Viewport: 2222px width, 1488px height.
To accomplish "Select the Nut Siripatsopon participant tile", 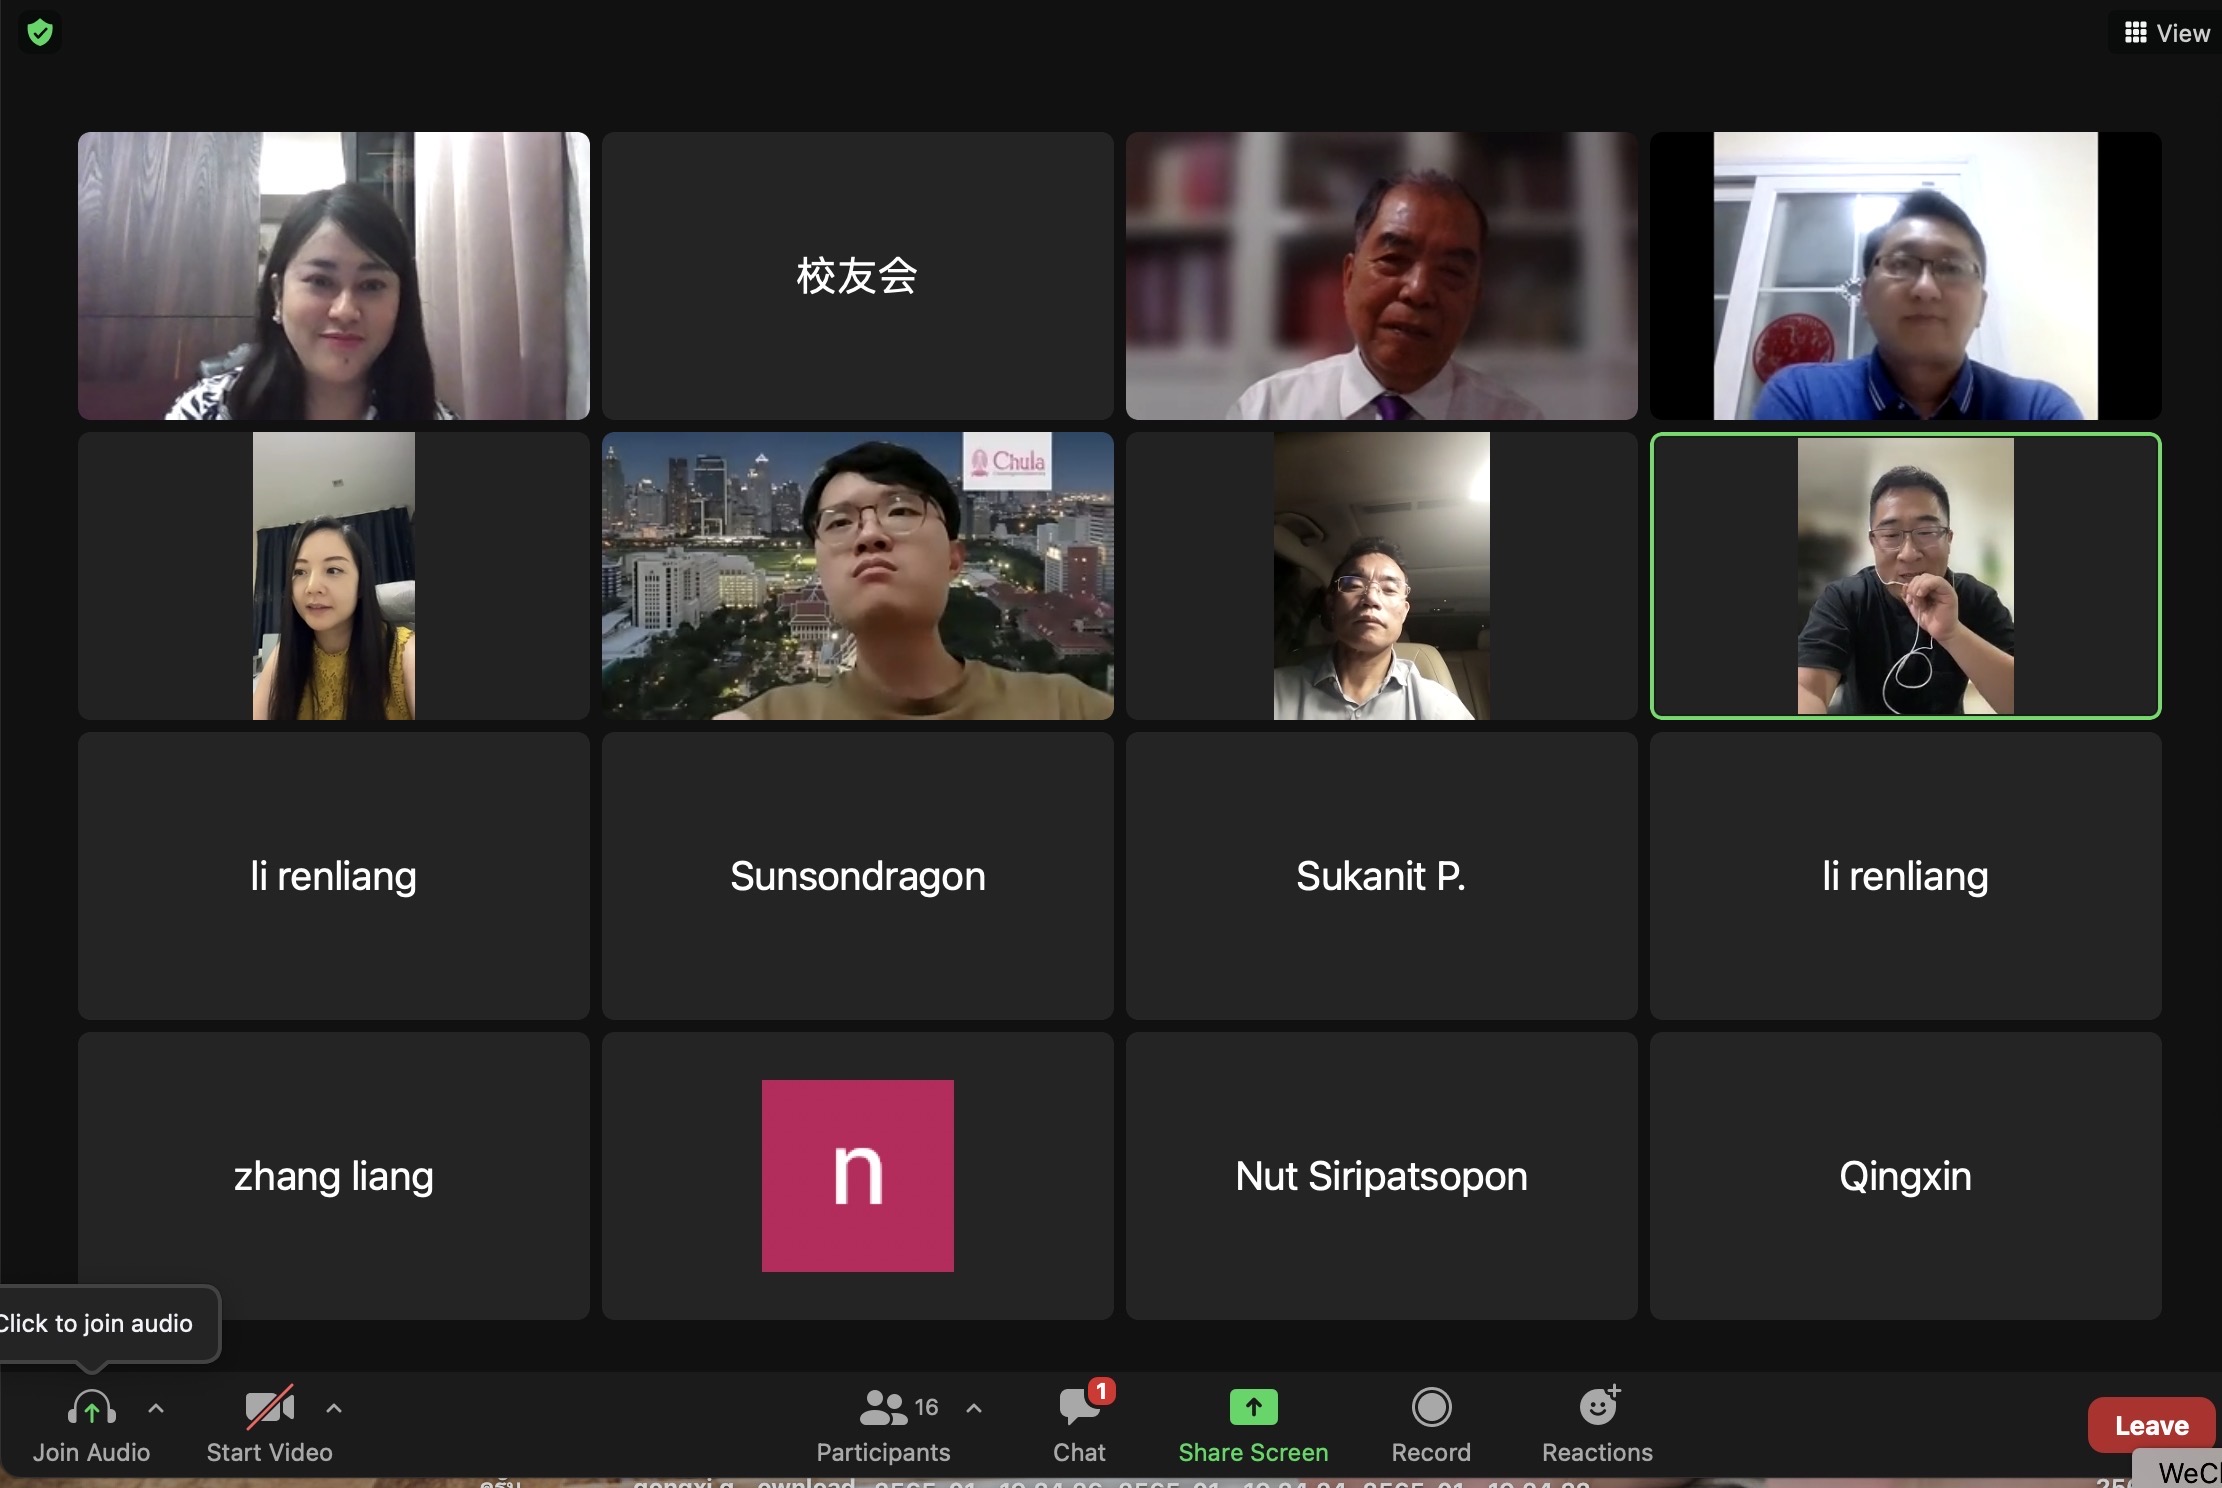I will tap(1381, 1176).
